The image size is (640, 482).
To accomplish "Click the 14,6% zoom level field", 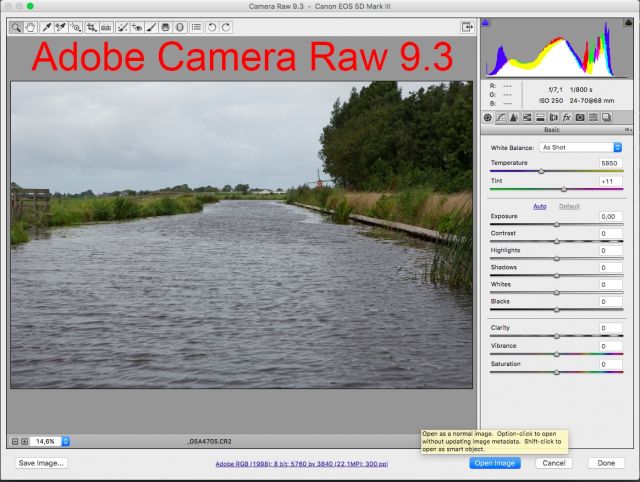I will (x=46, y=441).
